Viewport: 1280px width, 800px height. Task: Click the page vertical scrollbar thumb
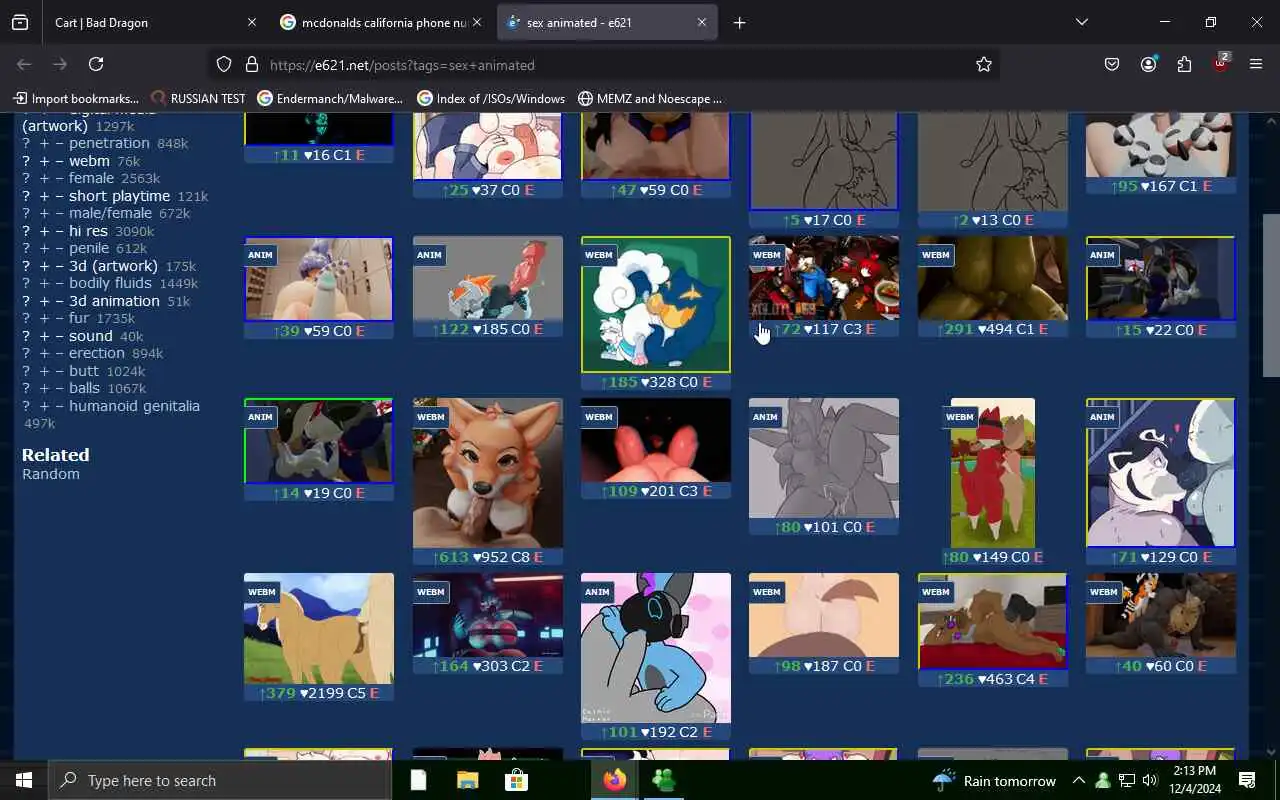[1271, 296]
